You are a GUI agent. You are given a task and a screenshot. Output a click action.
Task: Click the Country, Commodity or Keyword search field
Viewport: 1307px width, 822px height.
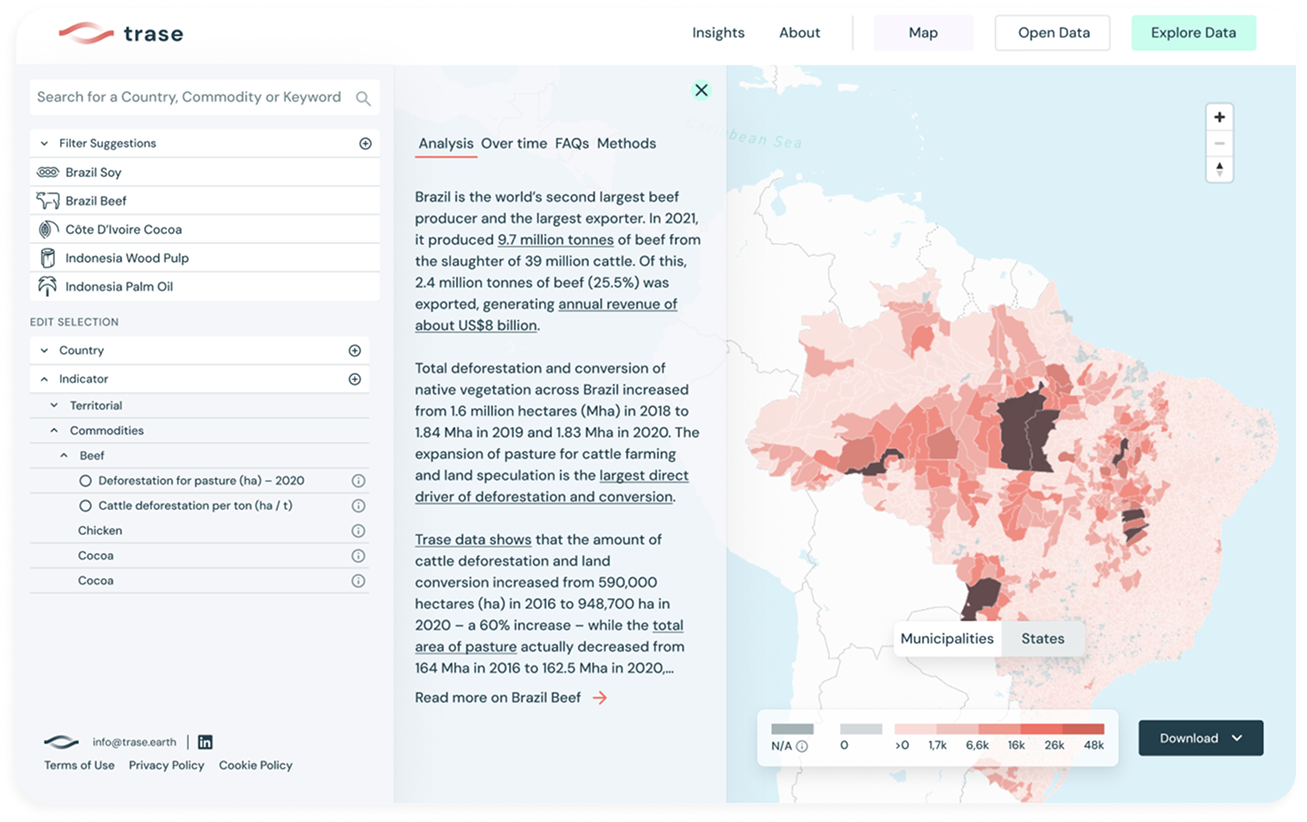tap(204, 98)
